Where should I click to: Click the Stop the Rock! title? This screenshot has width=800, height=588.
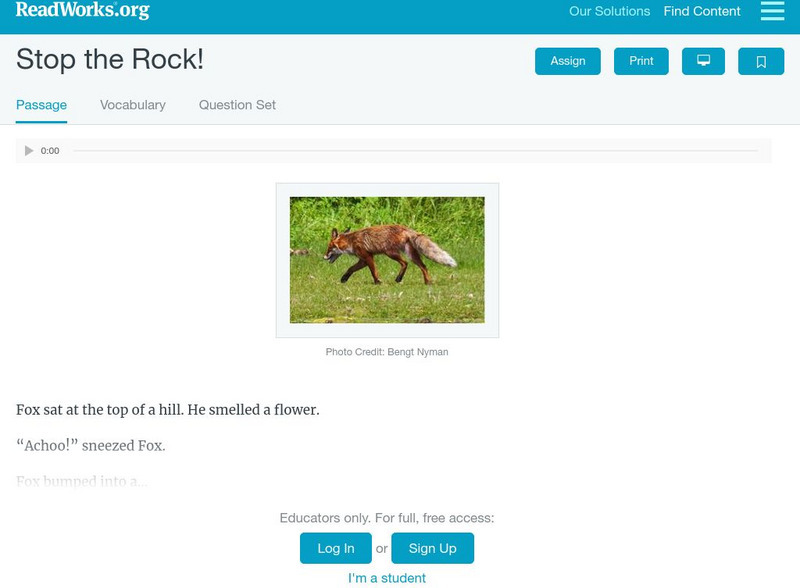pyautogui.click(x=110, y=59)
